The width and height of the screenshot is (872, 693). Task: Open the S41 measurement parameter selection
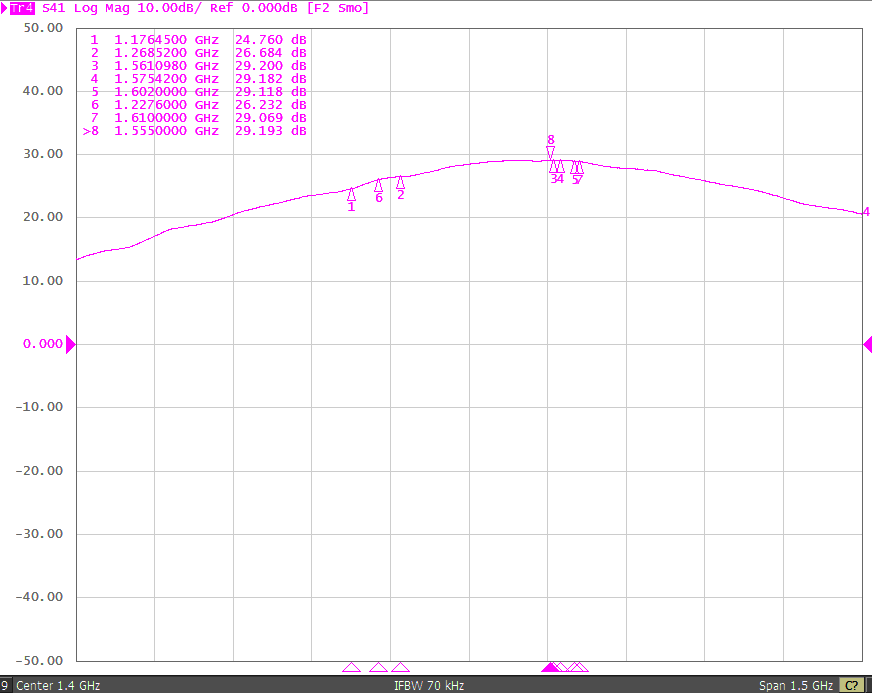[x=55, y=8]
